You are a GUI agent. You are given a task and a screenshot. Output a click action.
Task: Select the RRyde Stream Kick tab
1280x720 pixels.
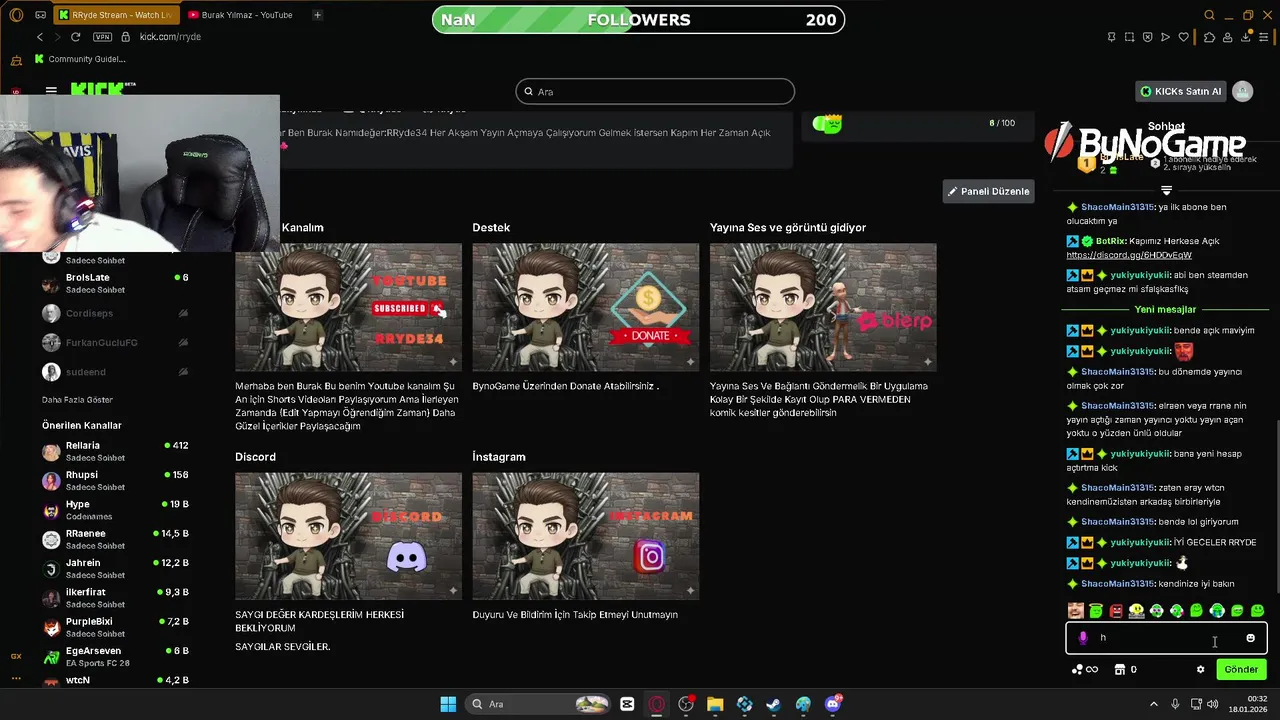pyautogui.click(x=115, y=15)
